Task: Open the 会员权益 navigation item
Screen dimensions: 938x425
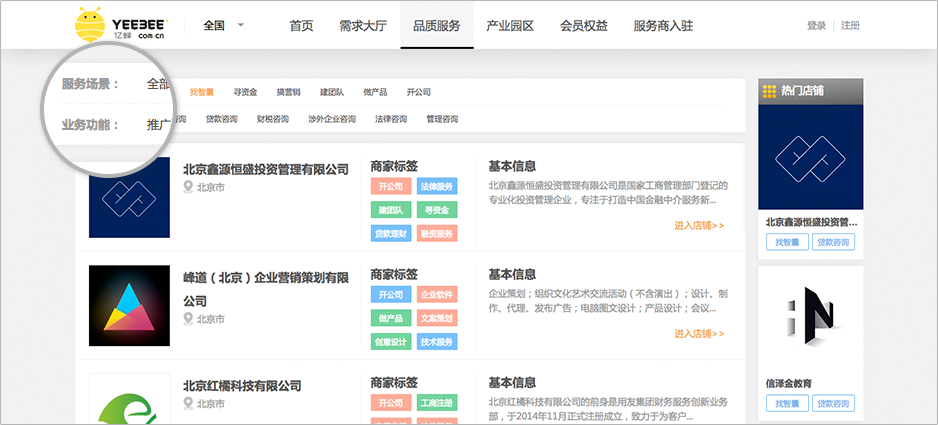Action: tap(584, 26)
